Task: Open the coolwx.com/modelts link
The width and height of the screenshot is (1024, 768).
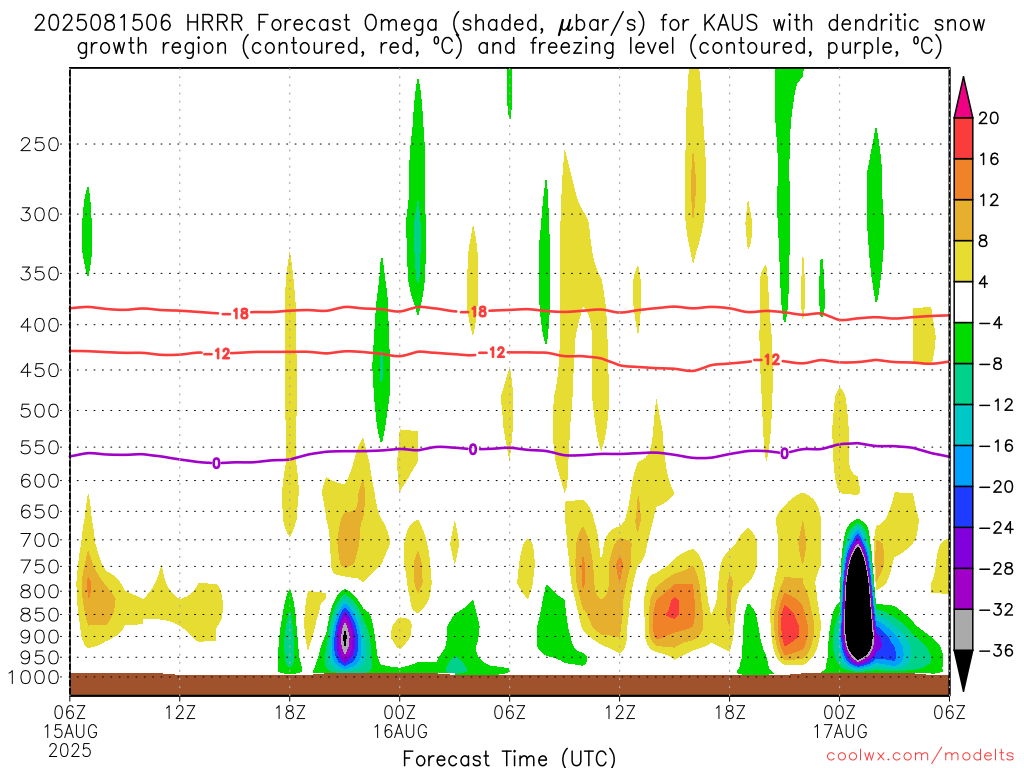Action: tap(920, 756)
